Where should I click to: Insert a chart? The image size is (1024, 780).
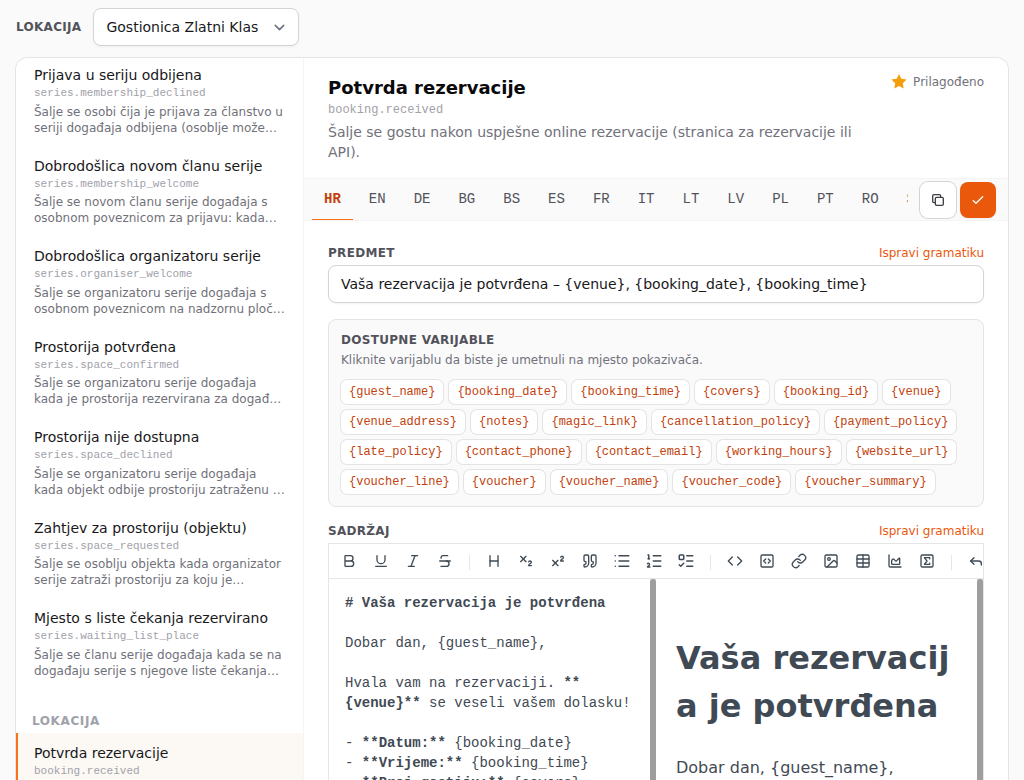point(895,561)
